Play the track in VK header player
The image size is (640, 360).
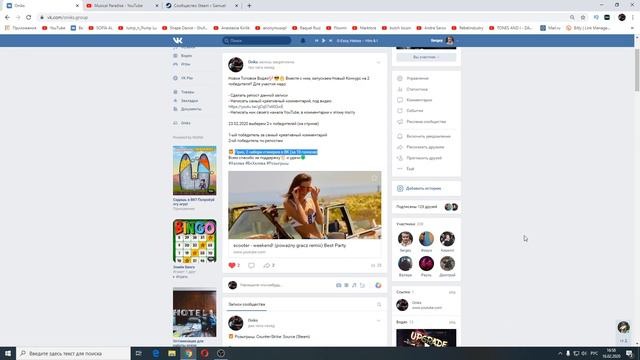tap(323, 40)
